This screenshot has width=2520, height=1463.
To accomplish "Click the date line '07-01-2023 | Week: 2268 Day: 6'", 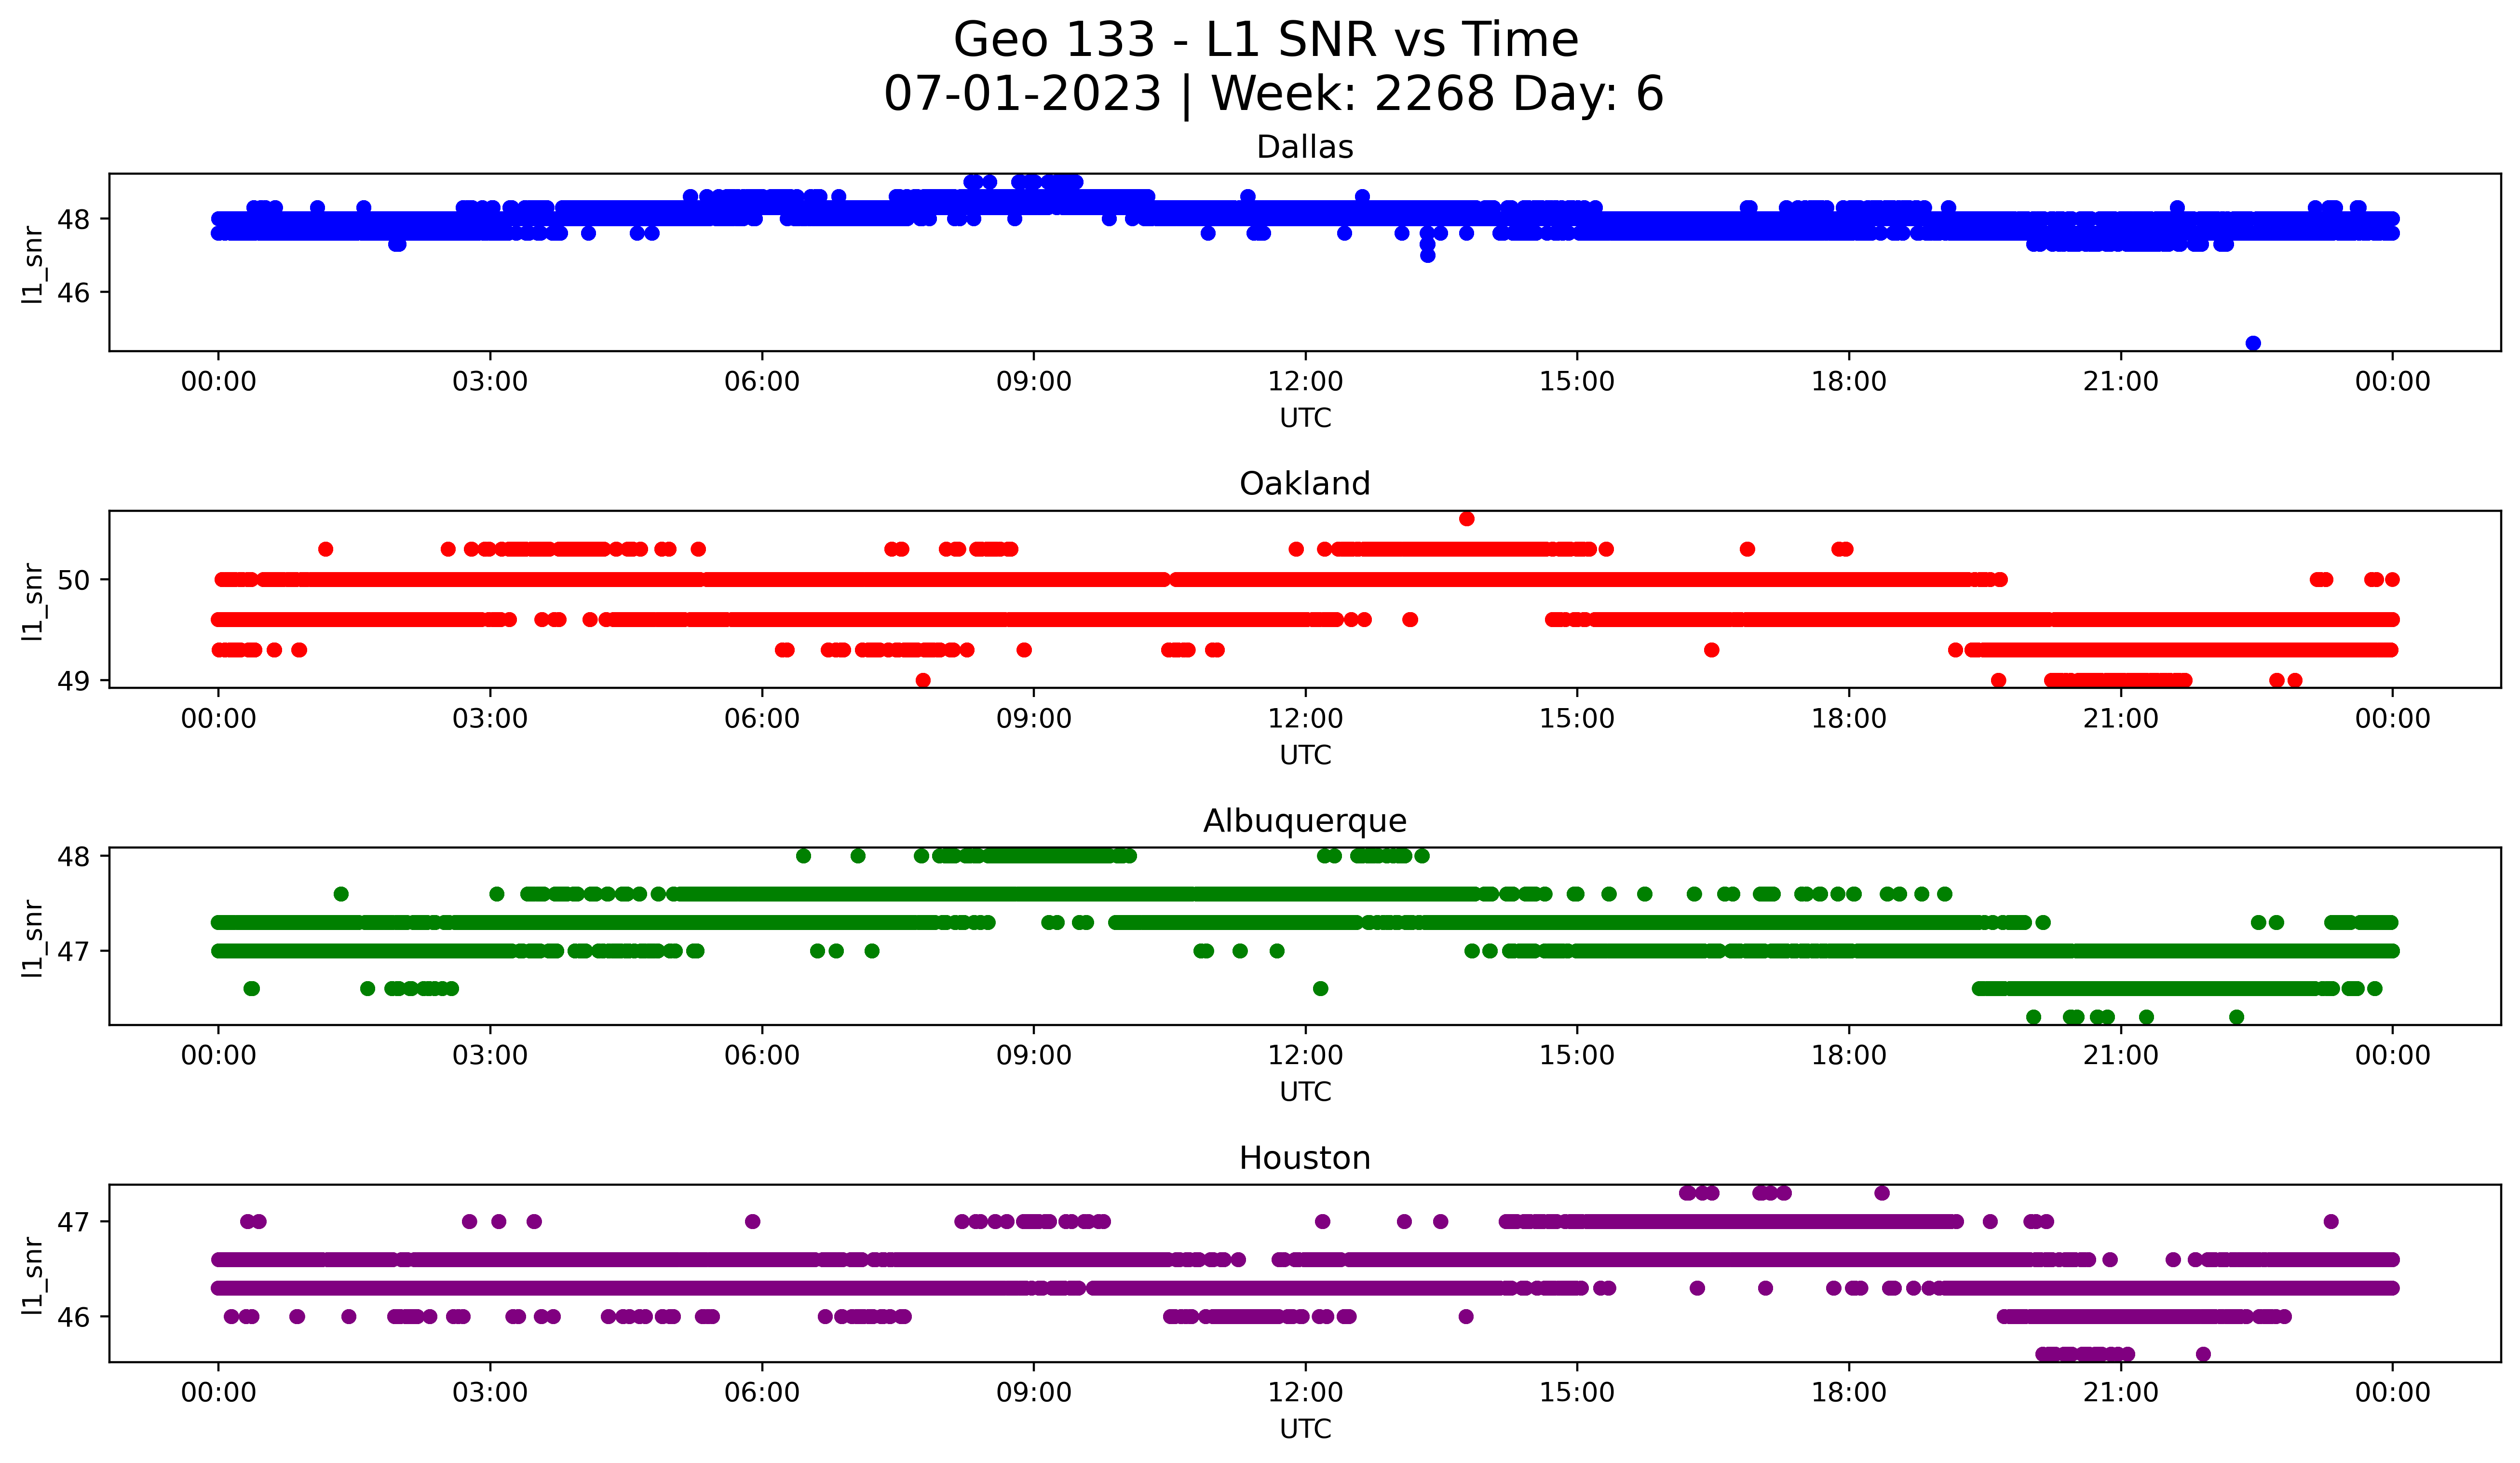I will [x=1273, y=94].
